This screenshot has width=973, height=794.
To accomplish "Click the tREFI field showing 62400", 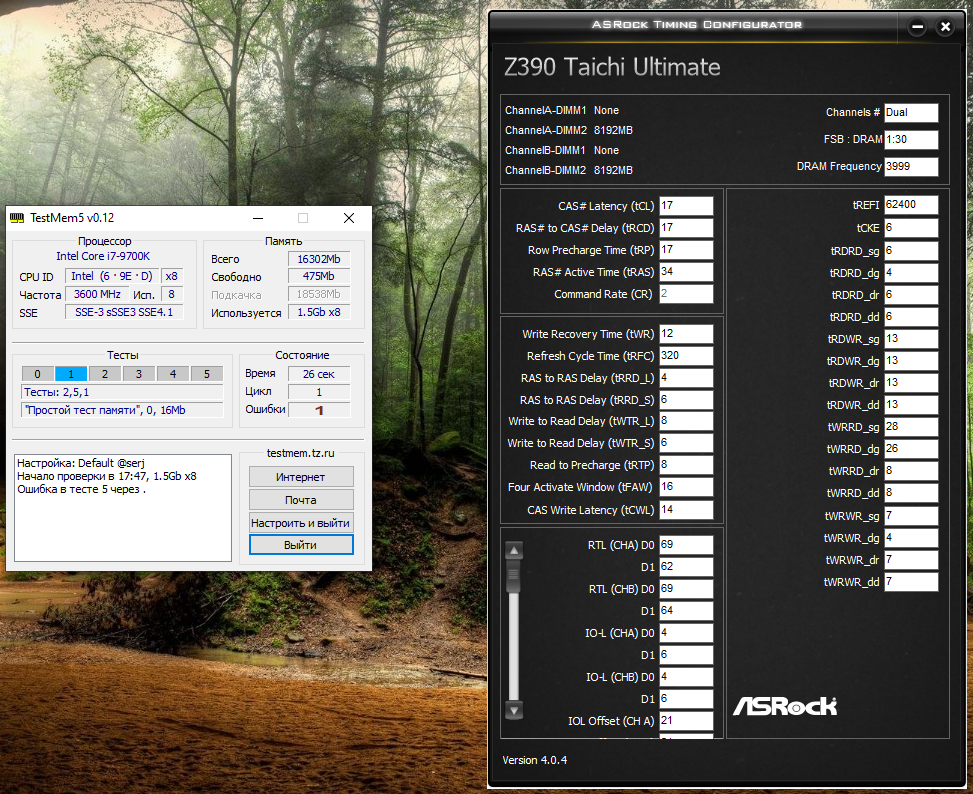I will [911, 205].
